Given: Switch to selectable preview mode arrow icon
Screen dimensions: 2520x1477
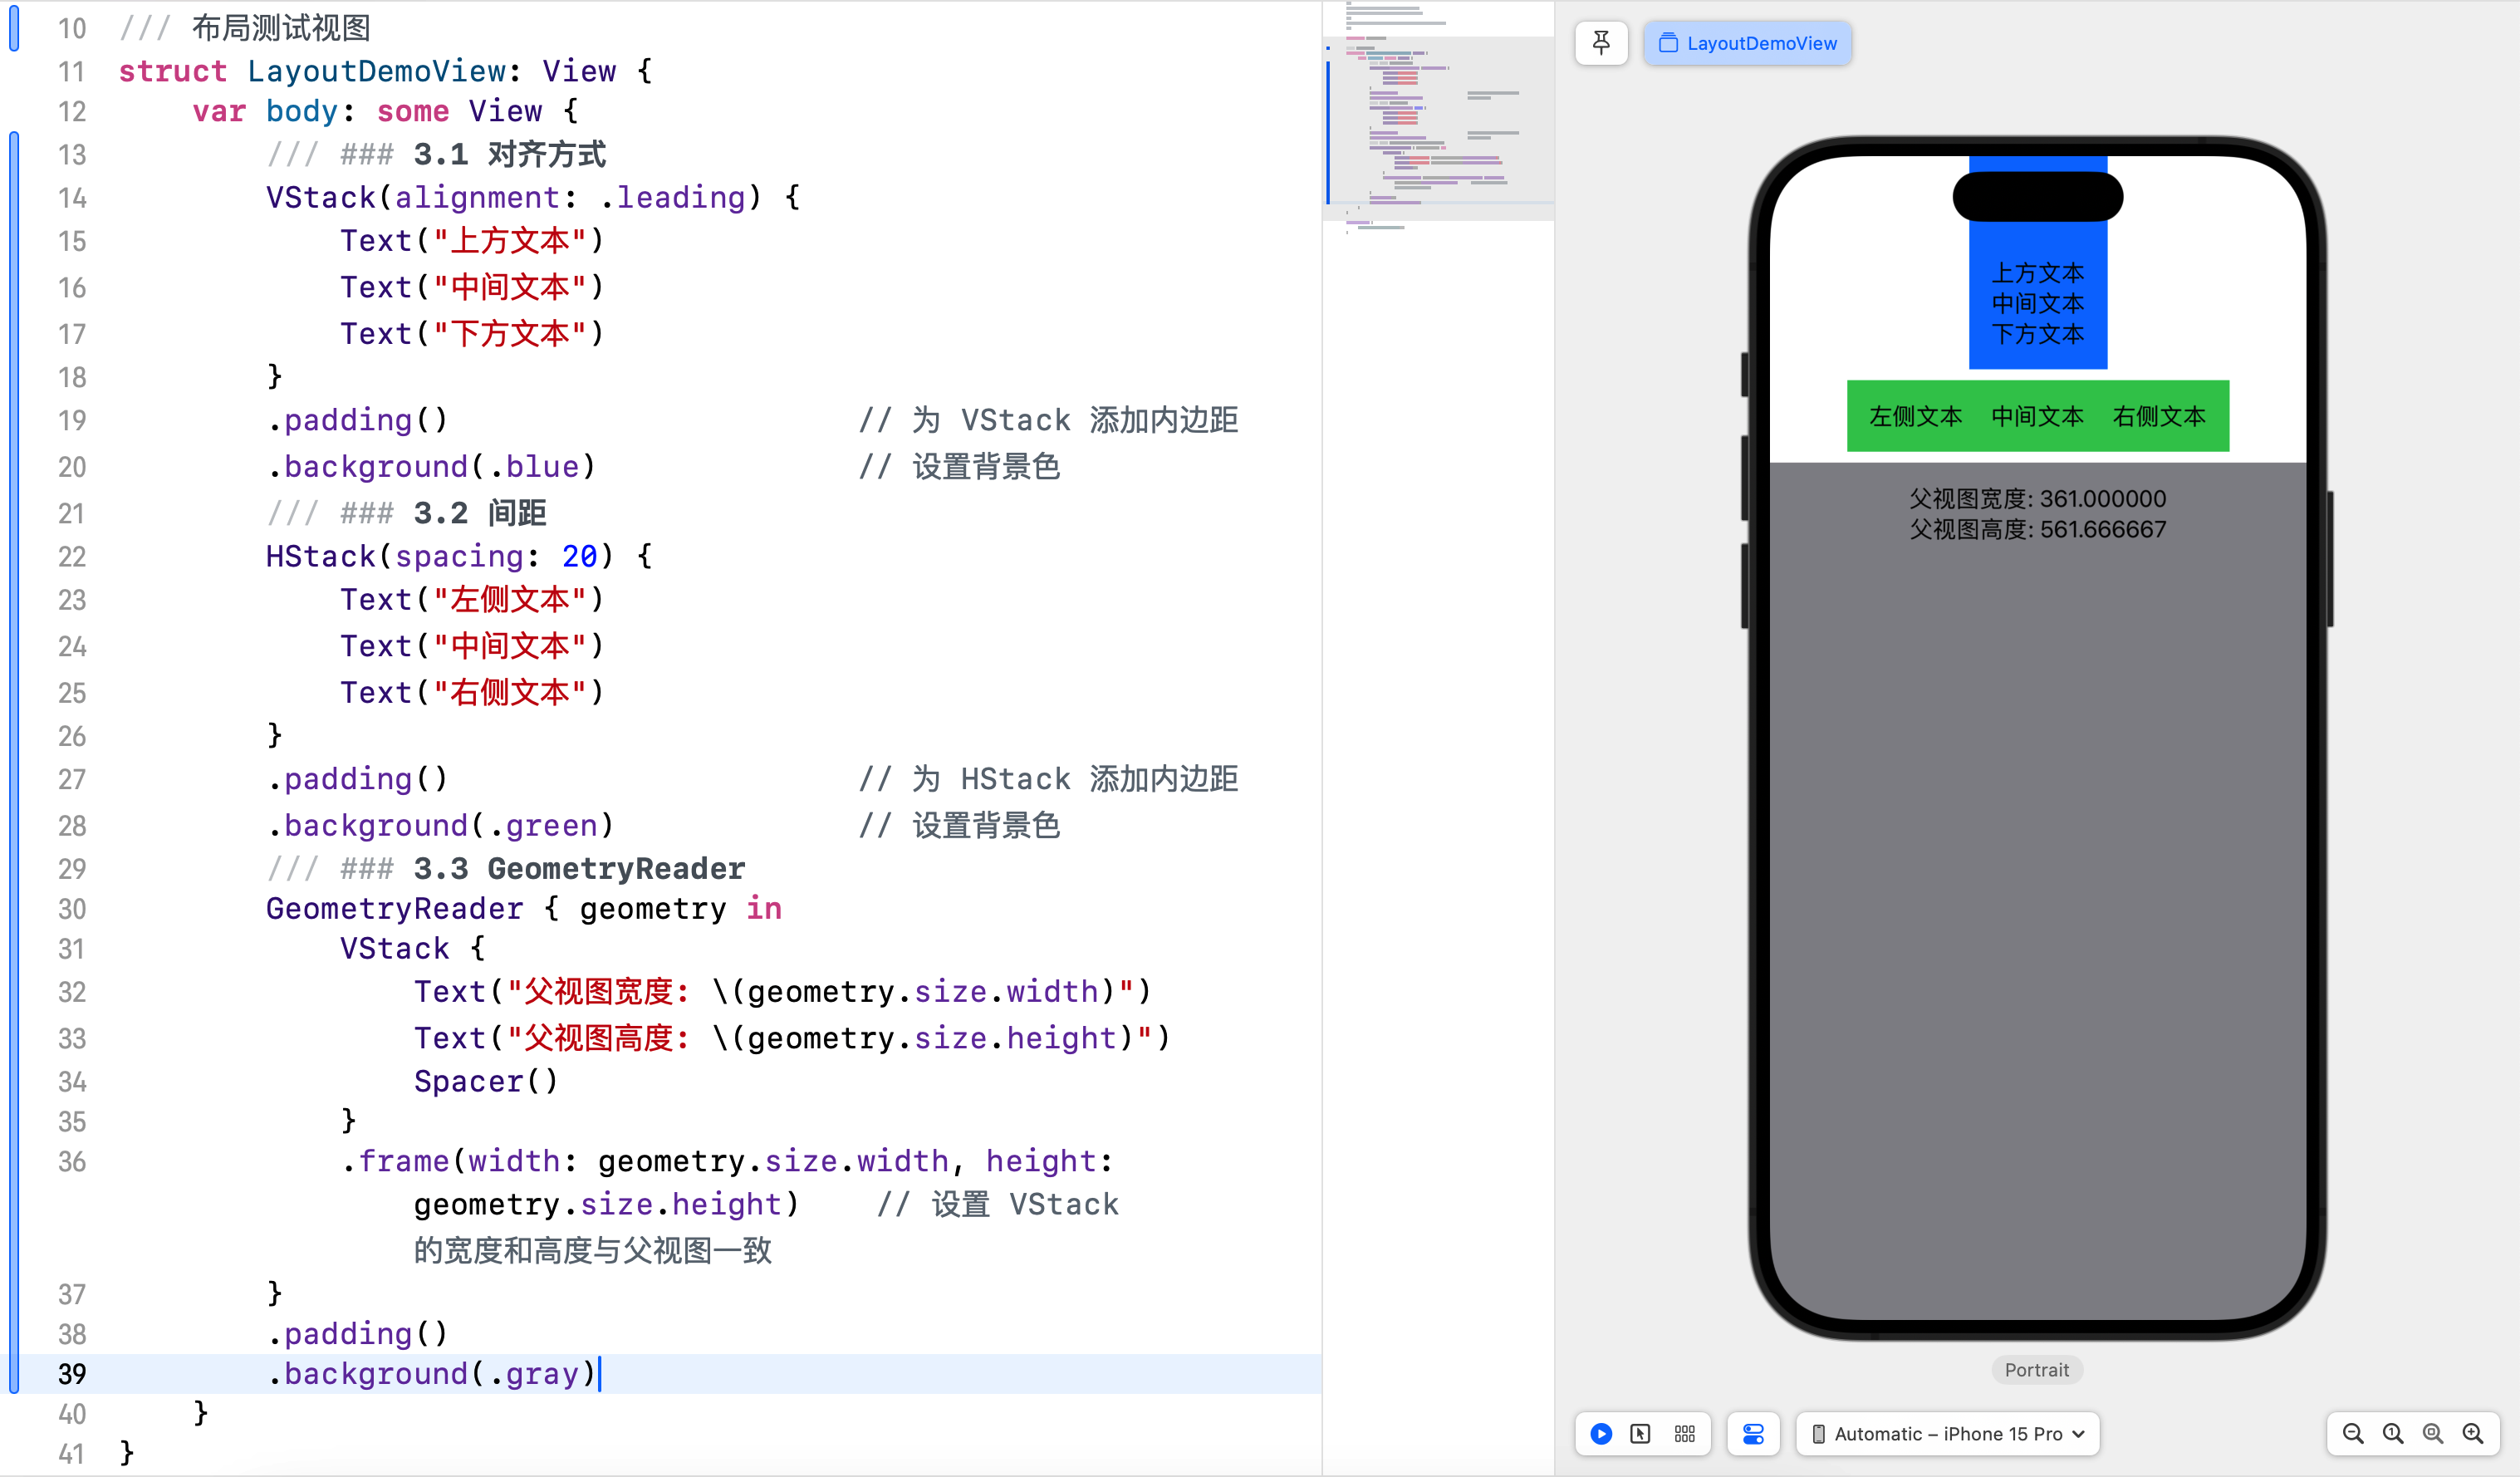Looking at the screenshot, I should pyautogui.click(x=1641, y=1433).
